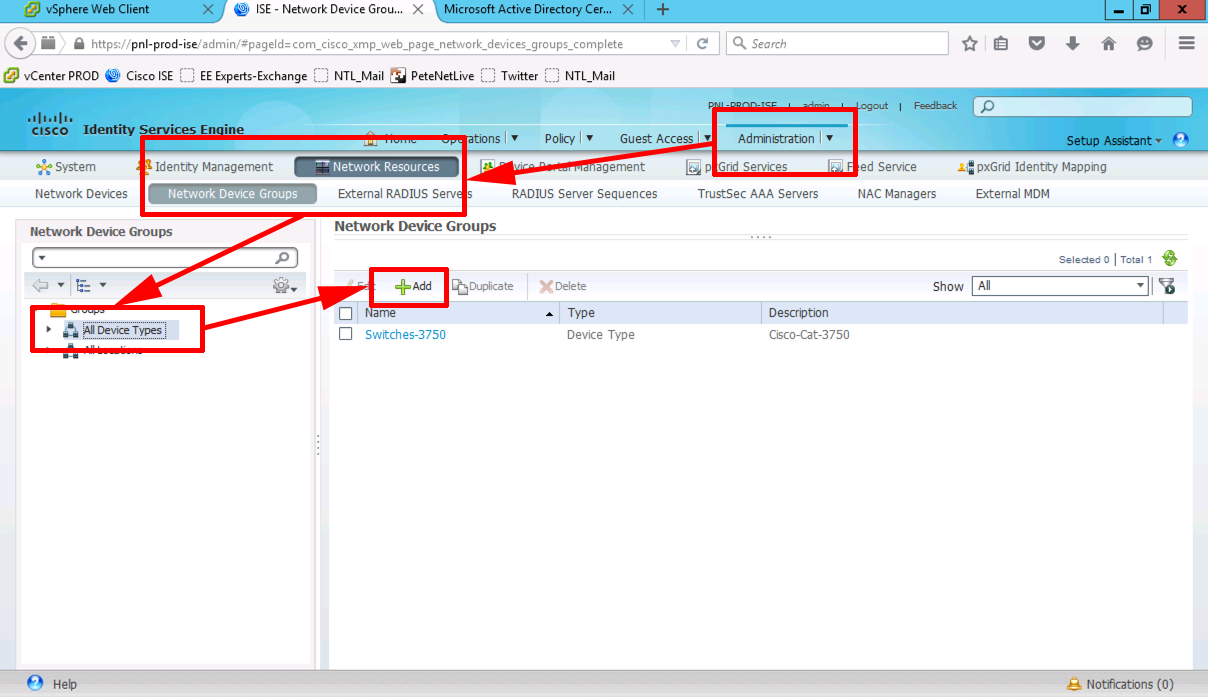Image resolution: width=1208 pixels, height=697 pixels.
Task: Click the magnifier in the tree search box
Action: [284, 258]
